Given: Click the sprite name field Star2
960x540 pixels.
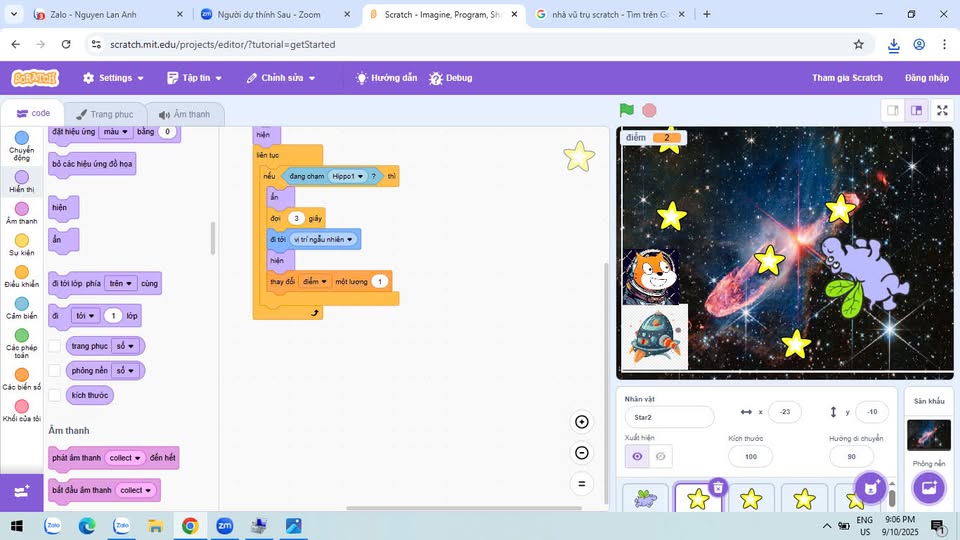Looking at the screenshot, I should tap(669, 417).
